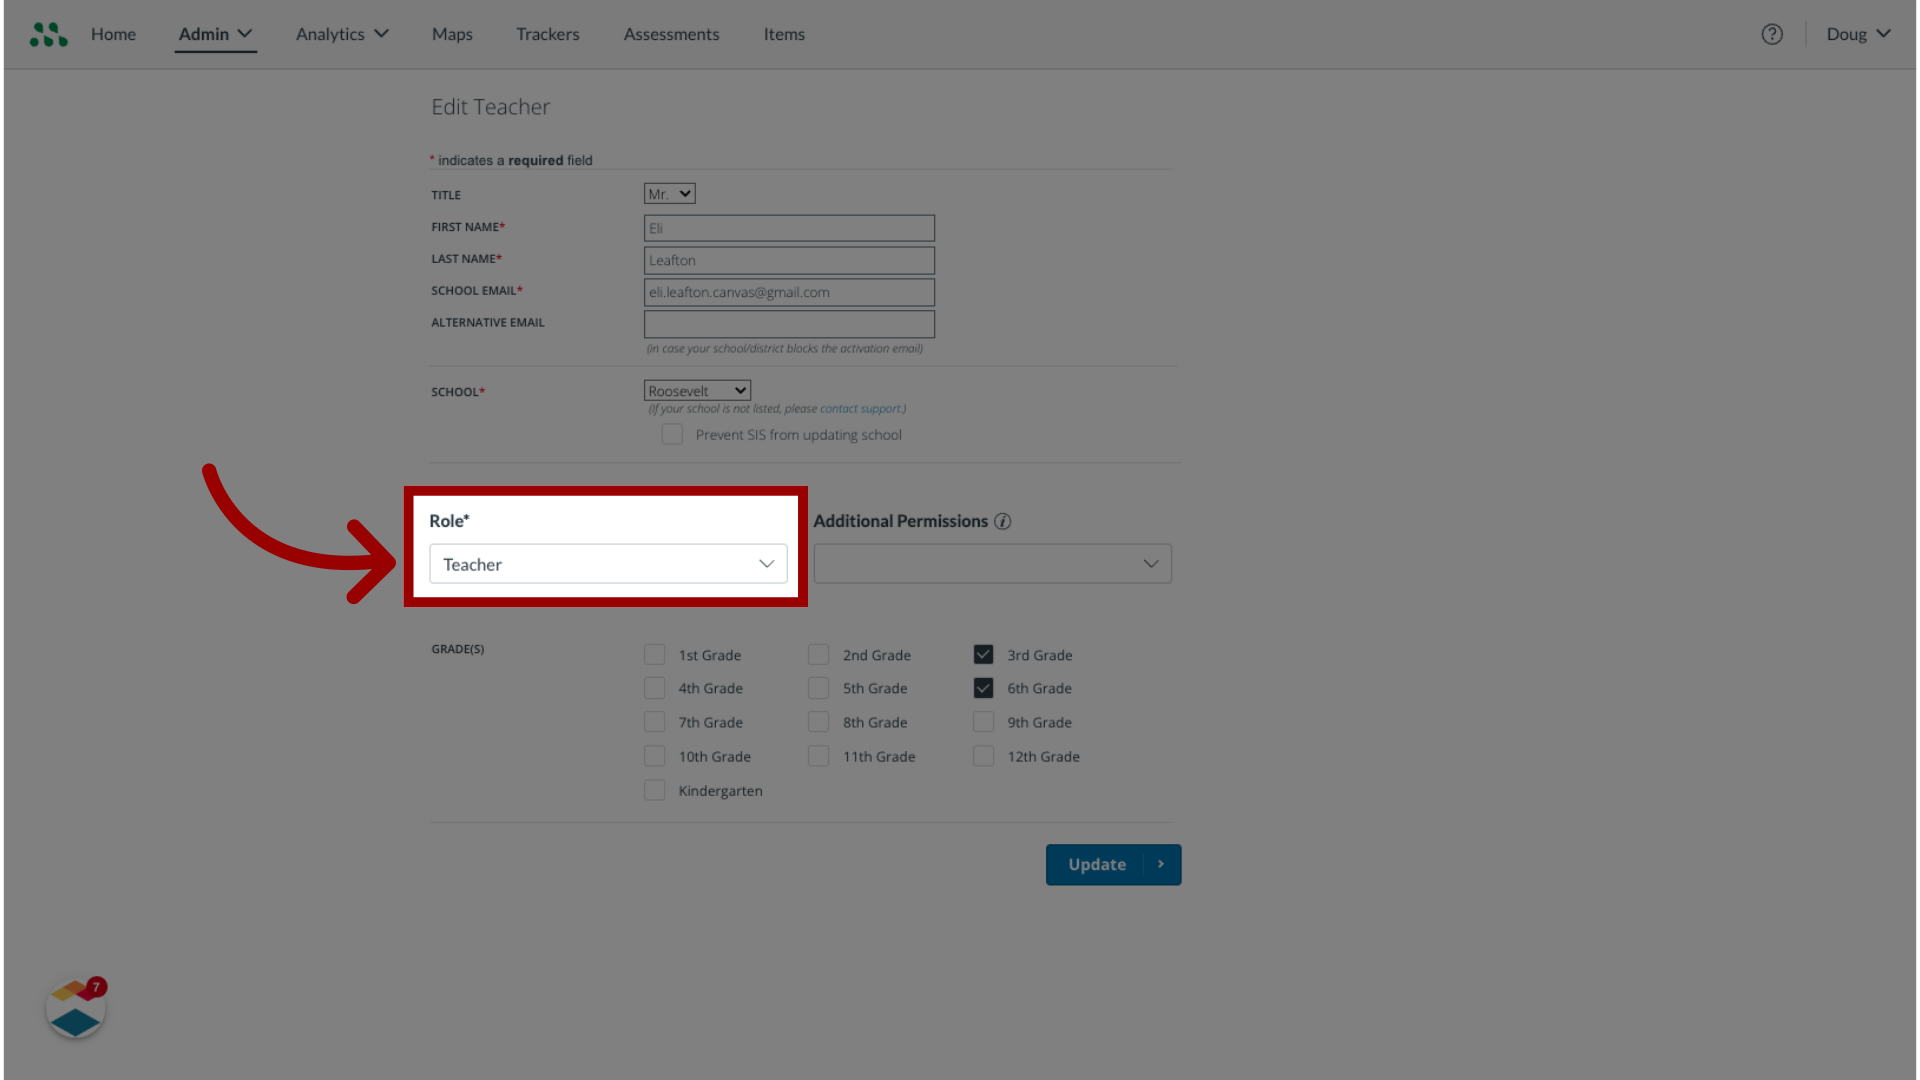
Task: Check the 5th Grade checkbox
Action: tap(818, 688)
